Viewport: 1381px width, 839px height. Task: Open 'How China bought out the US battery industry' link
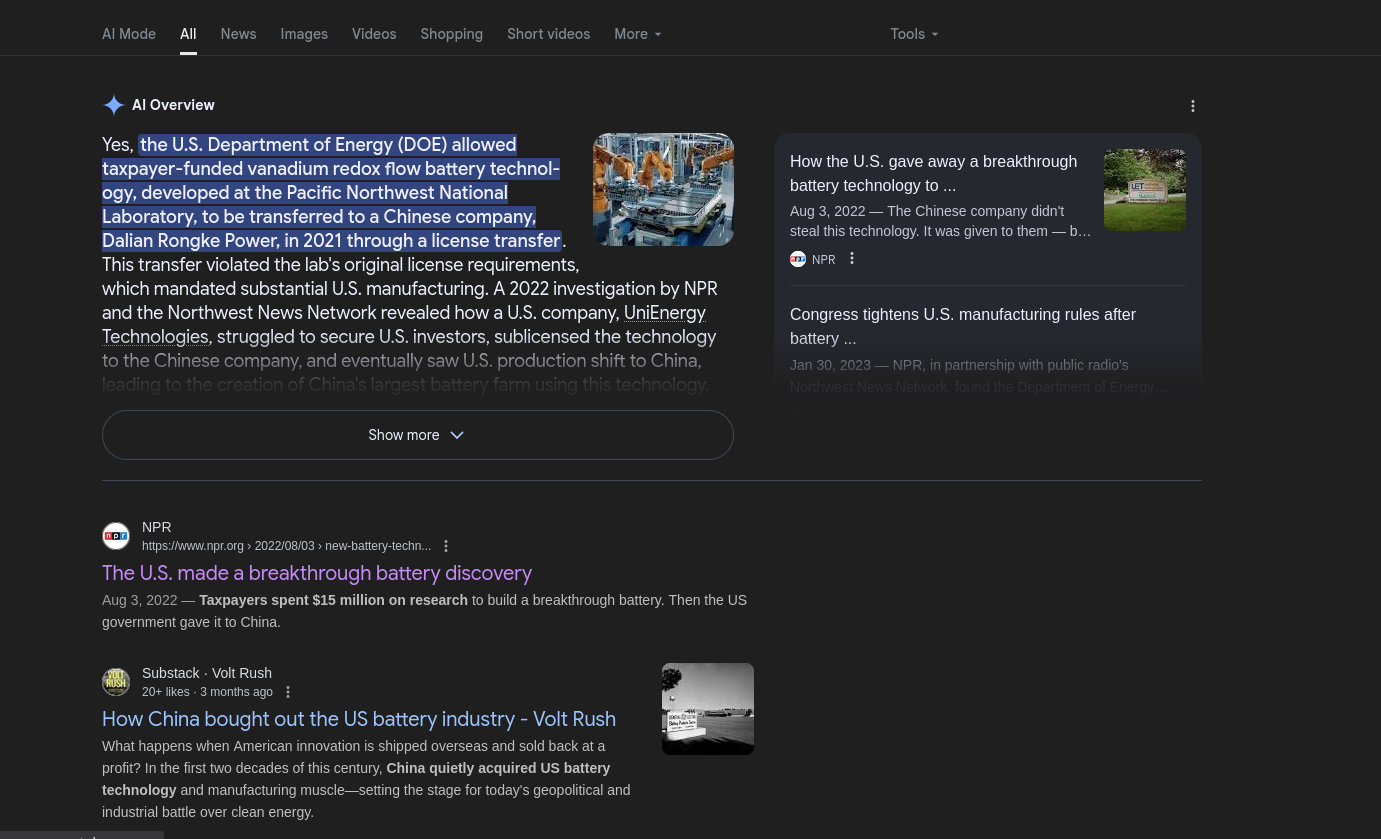(359, 719)
